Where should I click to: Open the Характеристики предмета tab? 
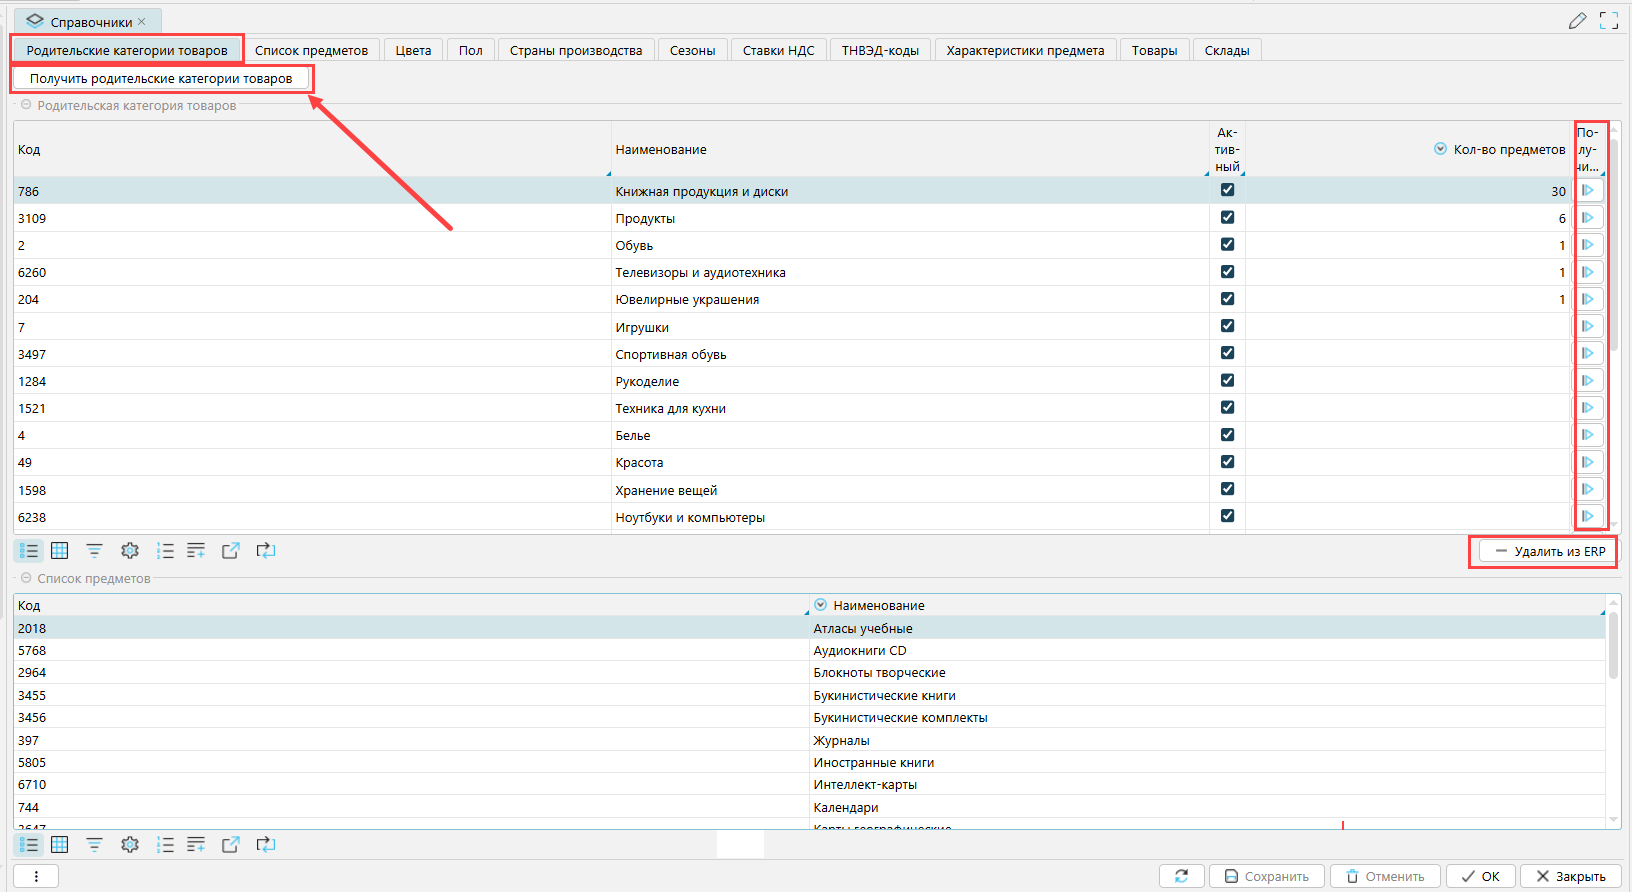[x=1026, y=50]
